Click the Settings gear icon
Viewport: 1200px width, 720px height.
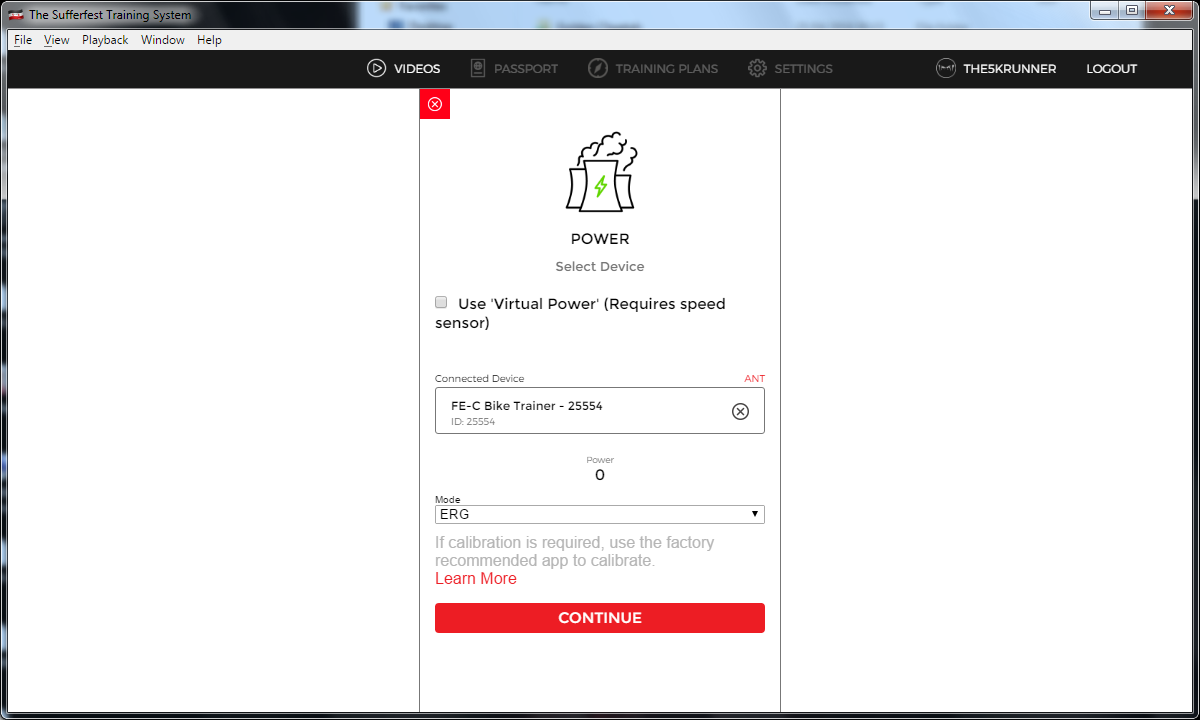pyautogui.click(x=757, y=69)
